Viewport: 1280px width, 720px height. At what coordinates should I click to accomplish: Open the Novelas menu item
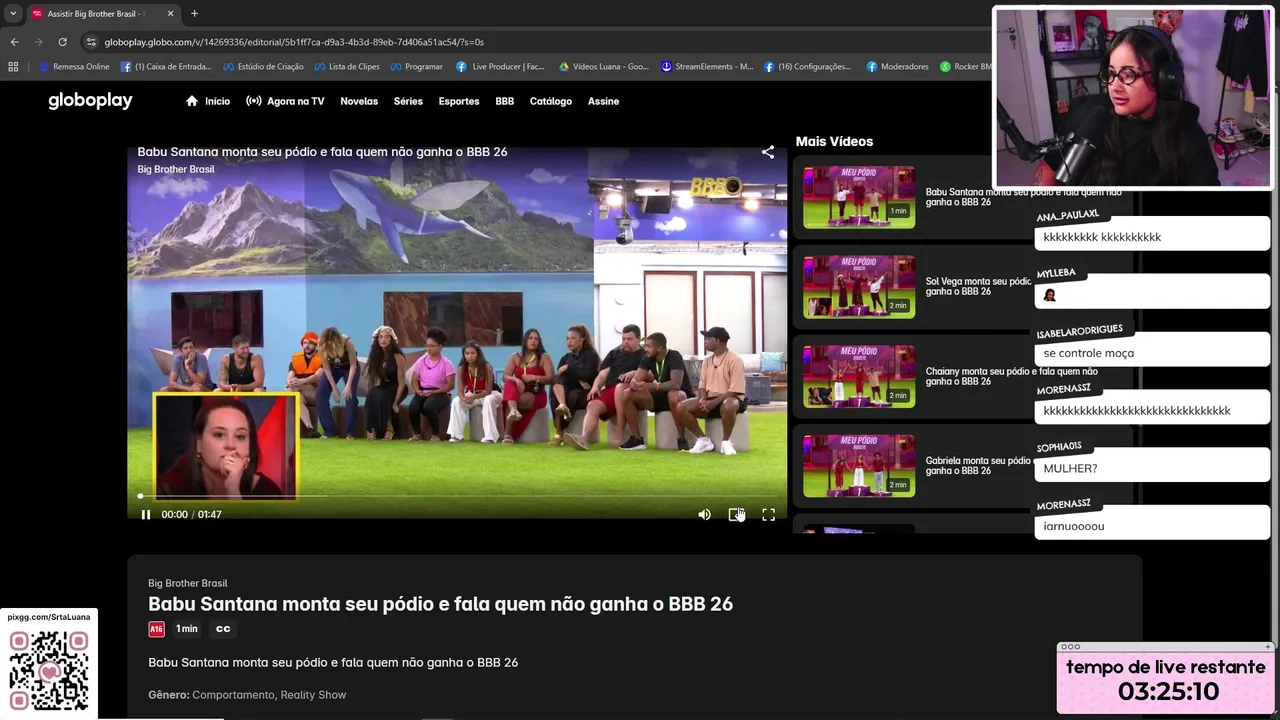tap(359, 101)
